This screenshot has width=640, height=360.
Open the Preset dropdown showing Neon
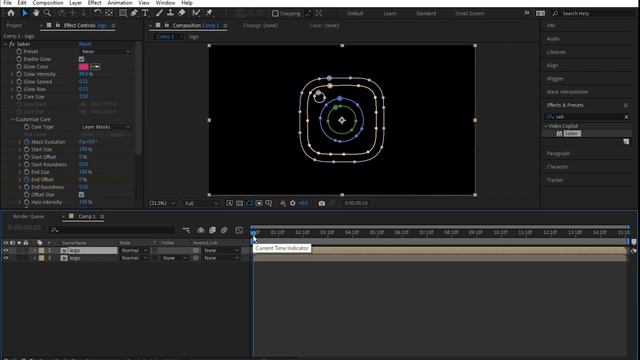105,52
